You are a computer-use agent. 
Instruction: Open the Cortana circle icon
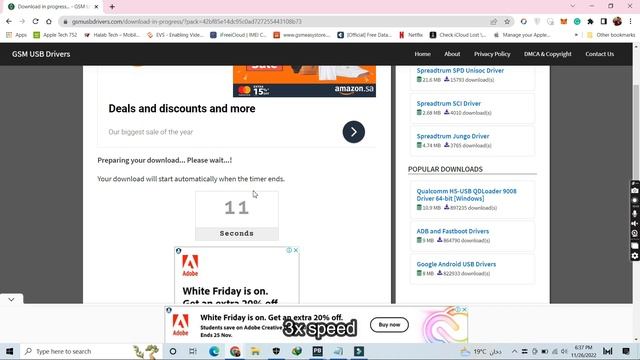pos(173,351)
